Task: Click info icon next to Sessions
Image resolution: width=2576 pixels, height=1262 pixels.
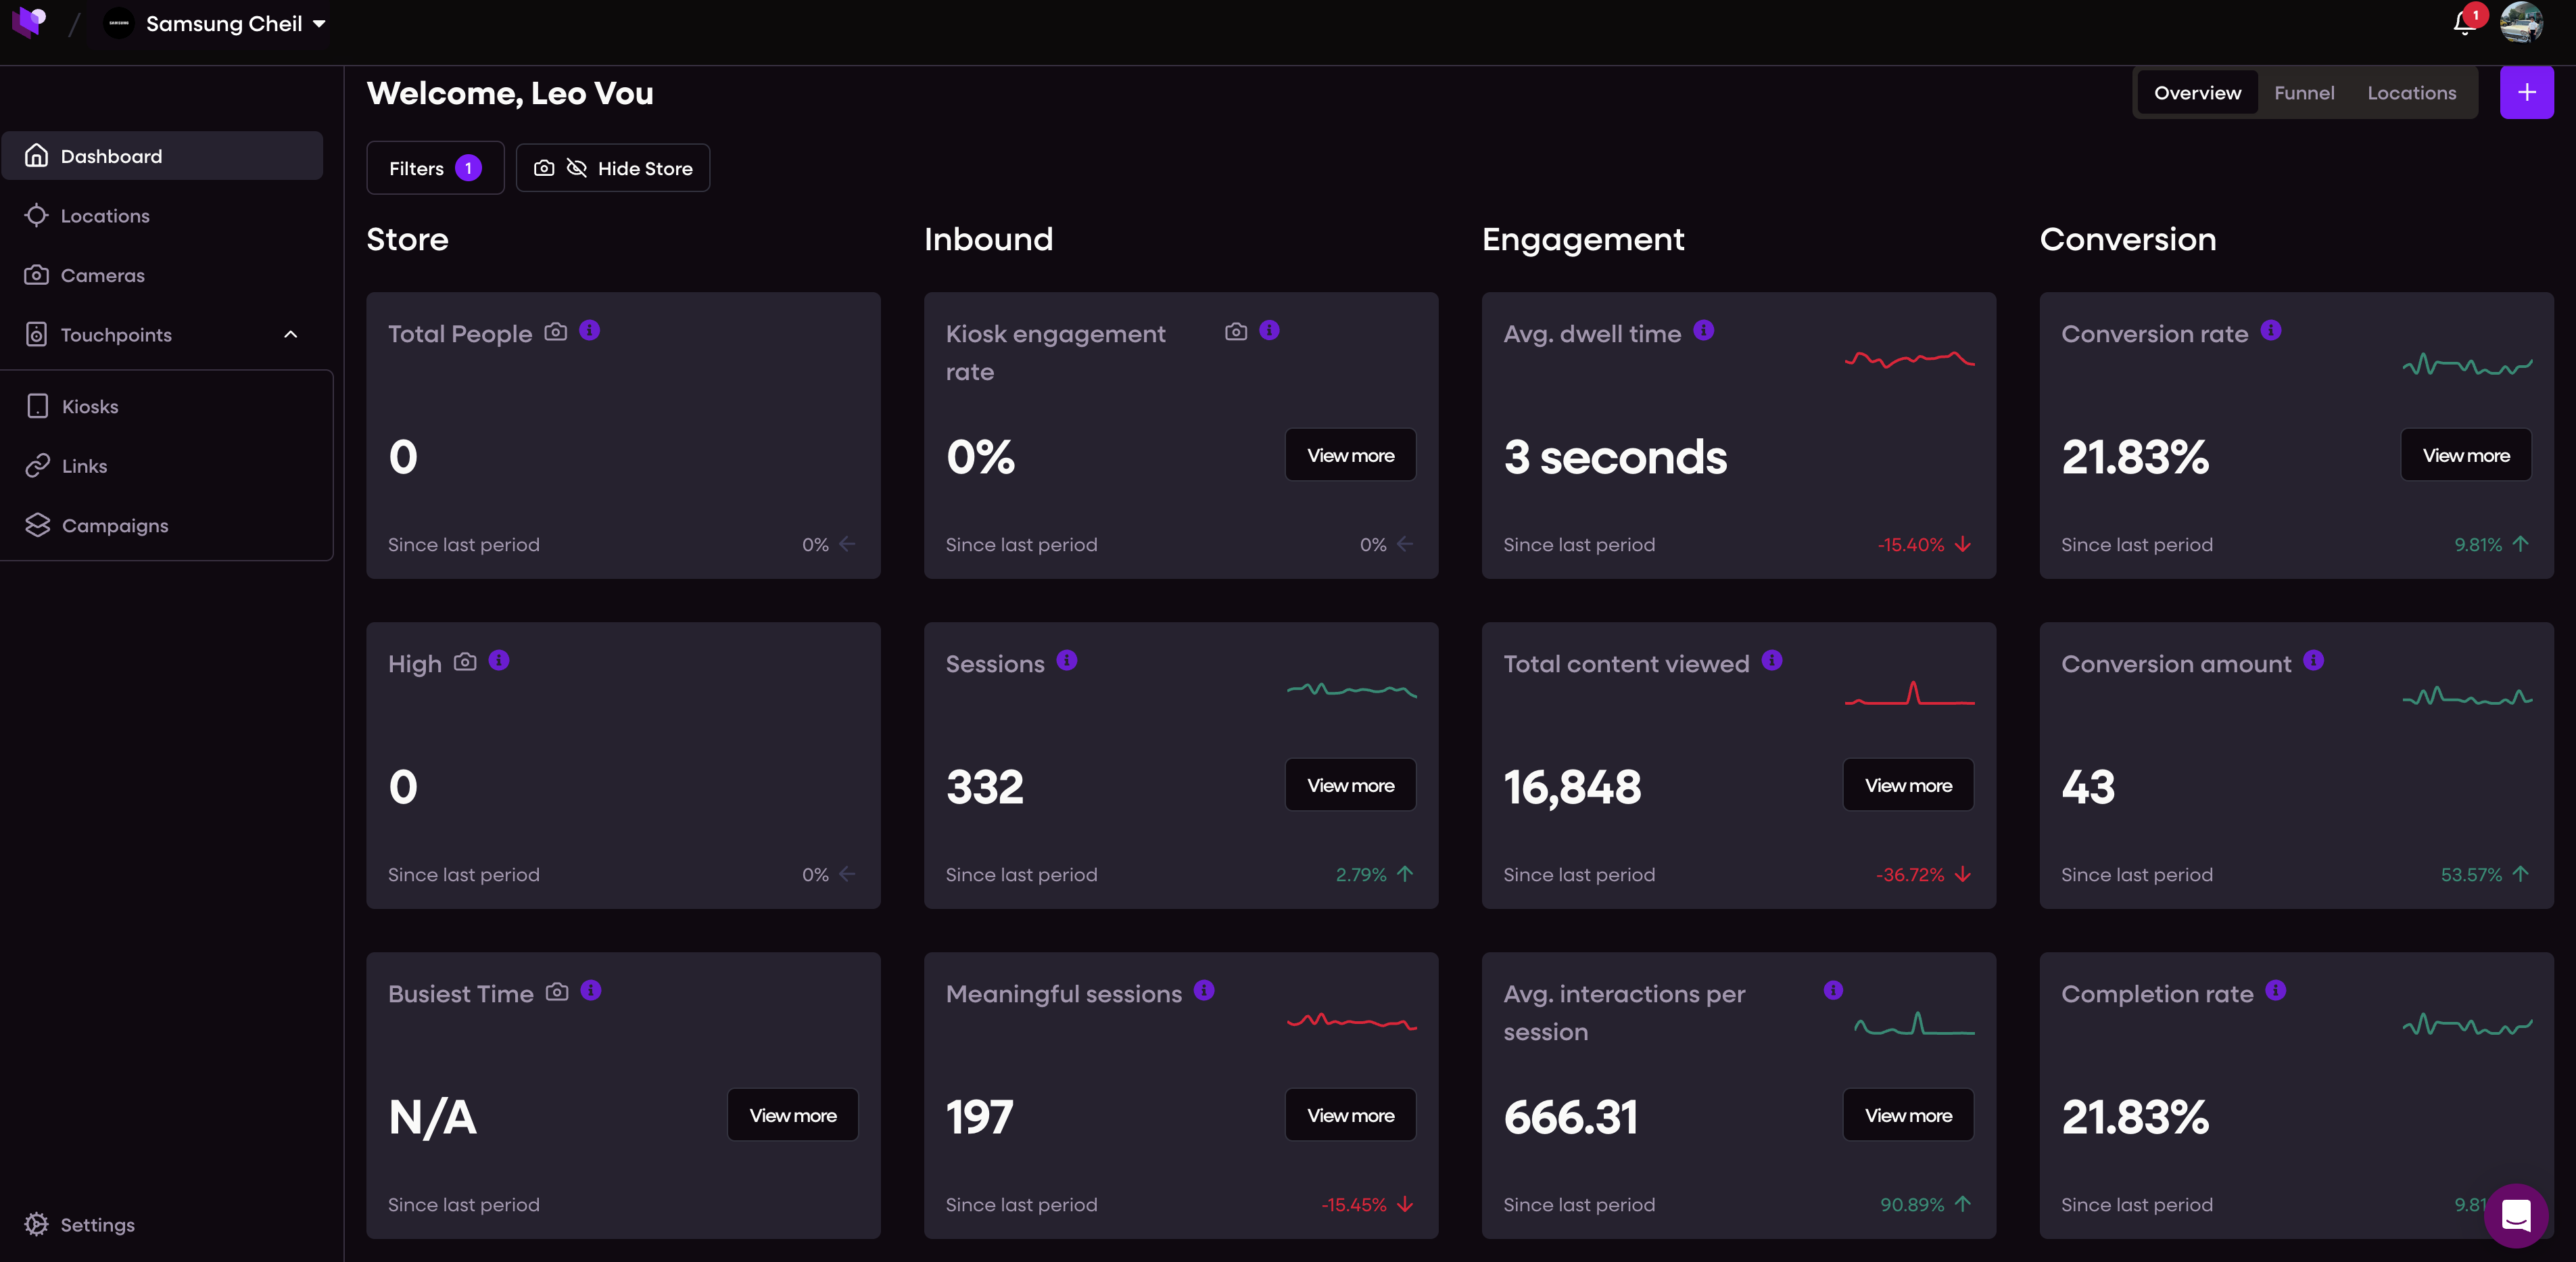Action: [x=1067, y=661]
